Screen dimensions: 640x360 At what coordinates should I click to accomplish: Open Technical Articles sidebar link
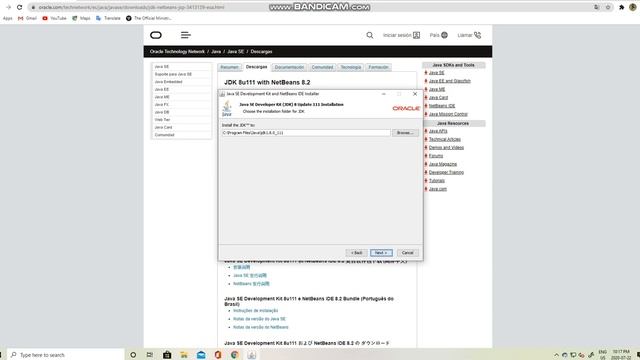tap(444, 140)
